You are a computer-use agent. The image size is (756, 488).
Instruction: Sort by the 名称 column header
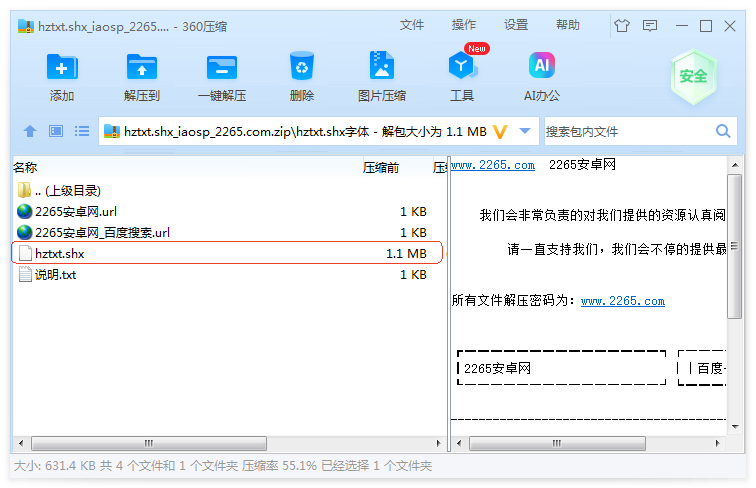coord(25,167)
